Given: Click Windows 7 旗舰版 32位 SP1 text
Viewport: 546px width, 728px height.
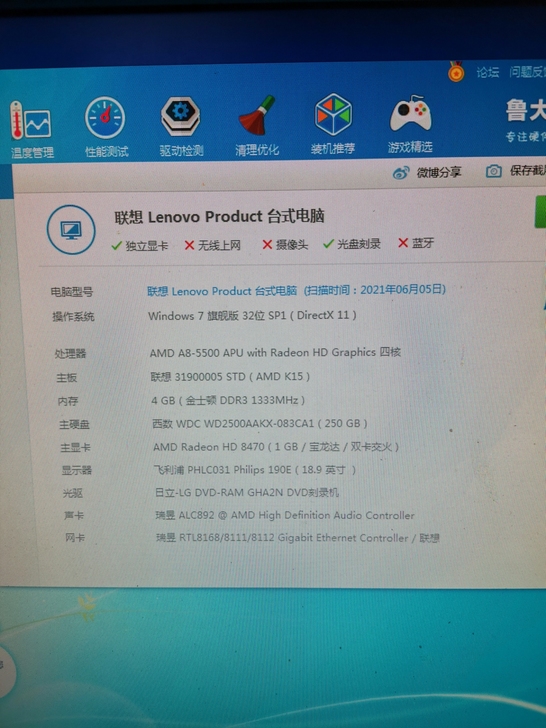Looking at the screenshot, I should (252, 315).
